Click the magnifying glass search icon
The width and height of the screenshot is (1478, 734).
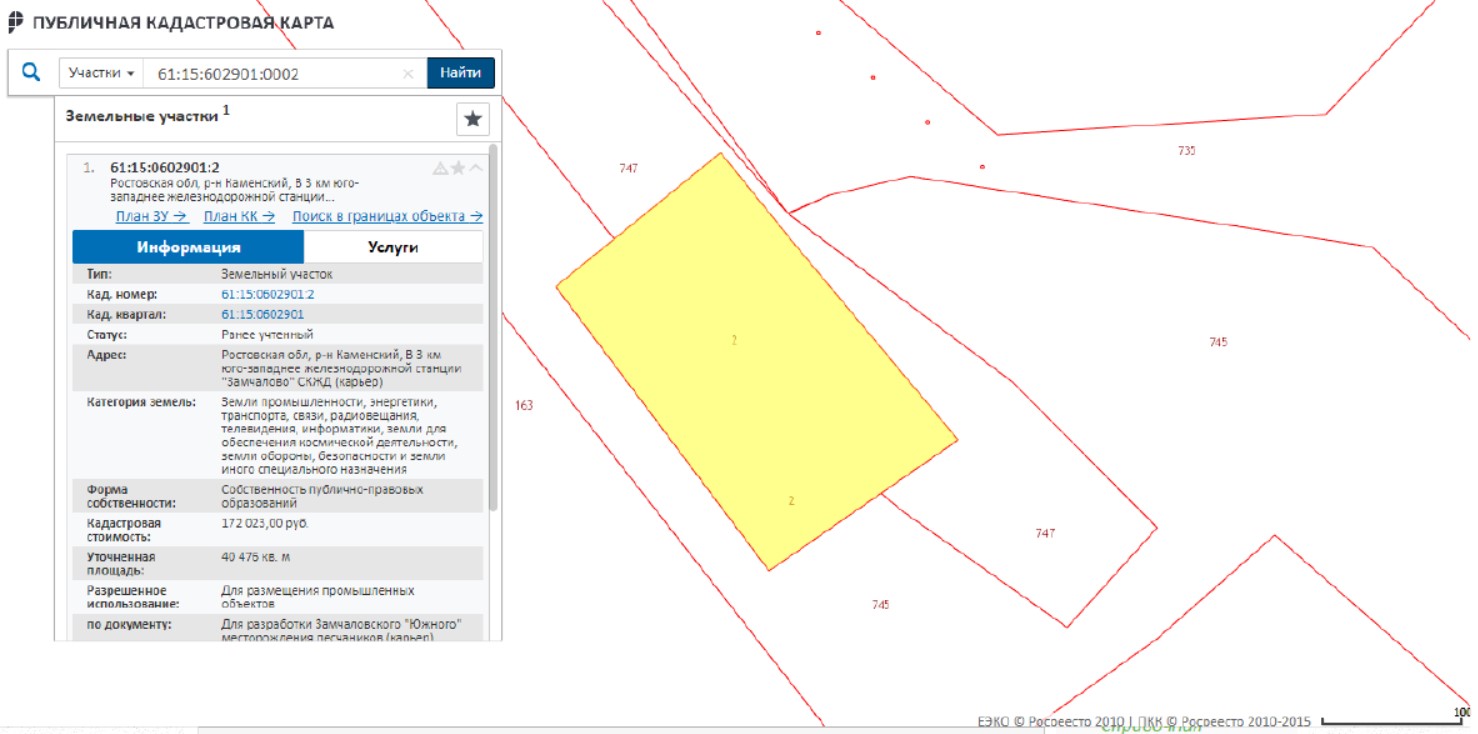point(32,73)
